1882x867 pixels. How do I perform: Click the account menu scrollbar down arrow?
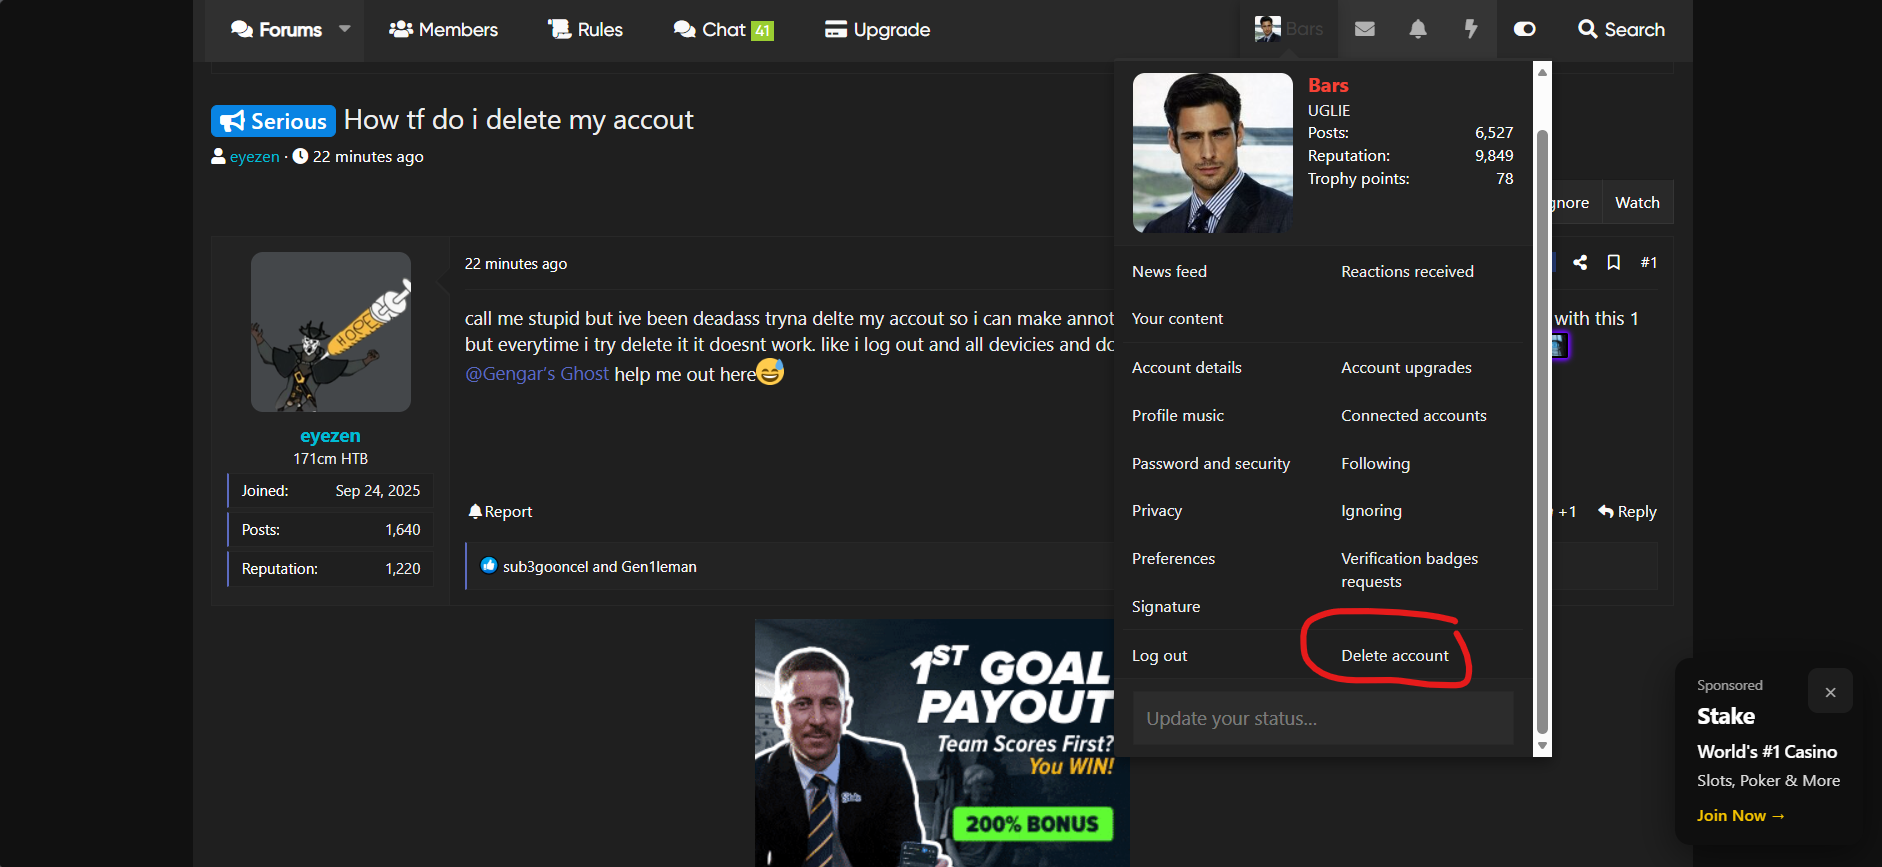click(1542, 746)
